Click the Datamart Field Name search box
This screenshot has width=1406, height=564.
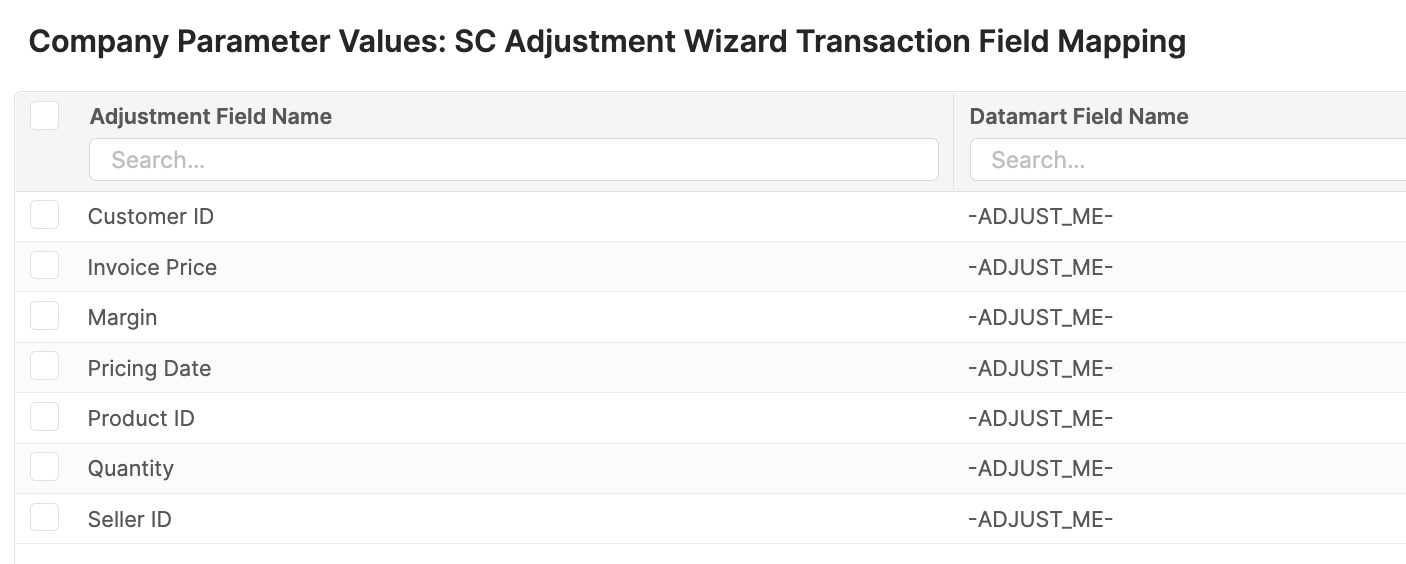[x=1187, y=160]
